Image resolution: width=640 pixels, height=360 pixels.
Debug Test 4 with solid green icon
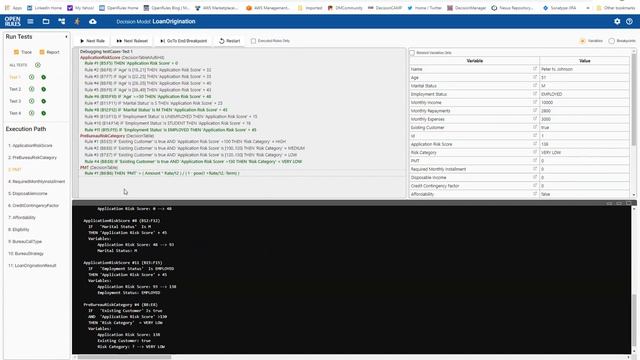pyautogui.click(x=43, y=113)
